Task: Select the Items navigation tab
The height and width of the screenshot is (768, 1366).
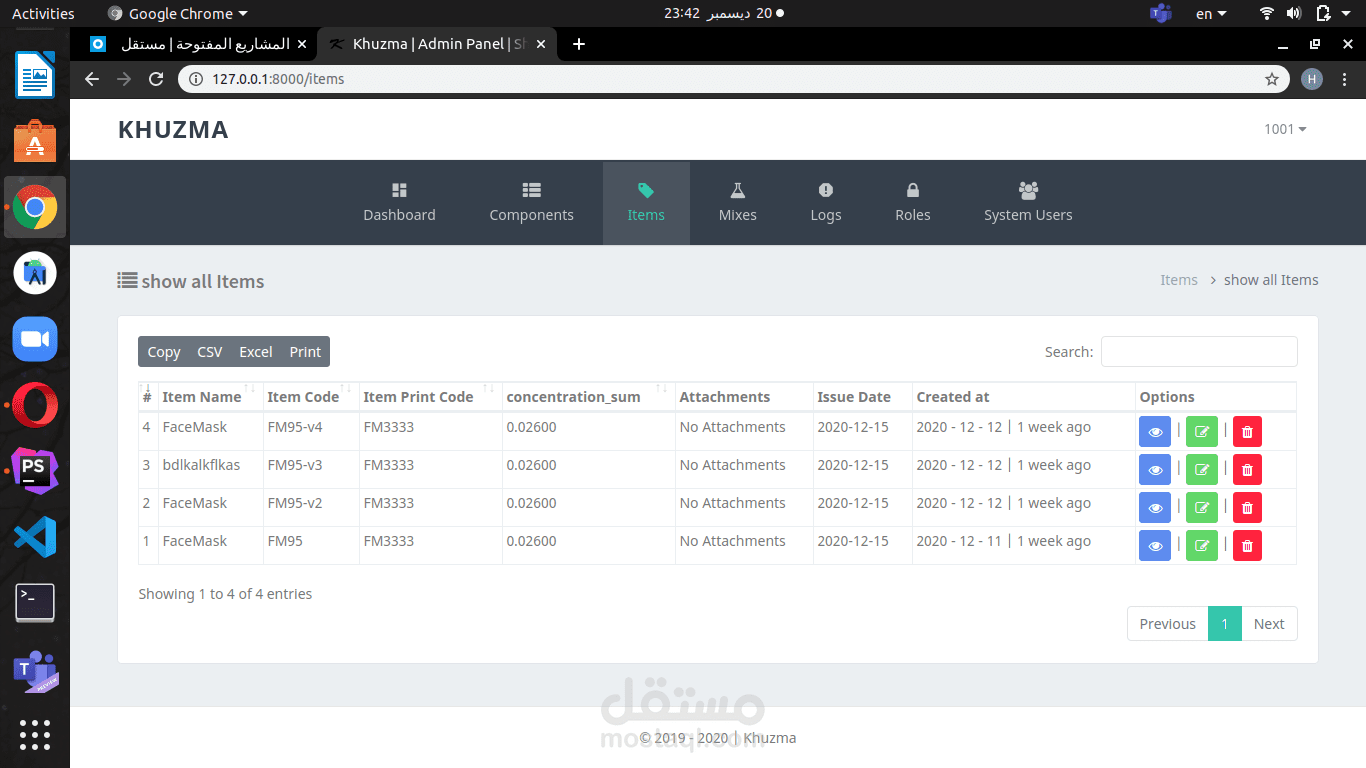Action: [x=646, y=203]
